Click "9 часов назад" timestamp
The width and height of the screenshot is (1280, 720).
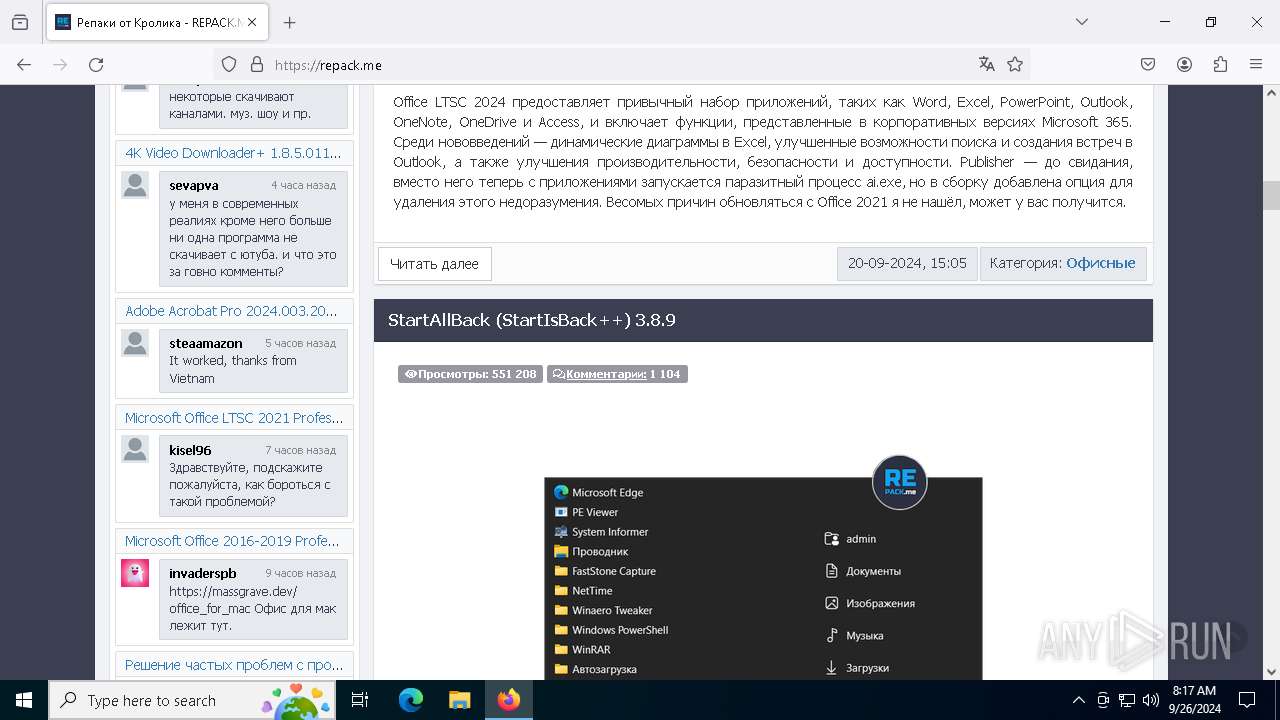coord(300,573)
